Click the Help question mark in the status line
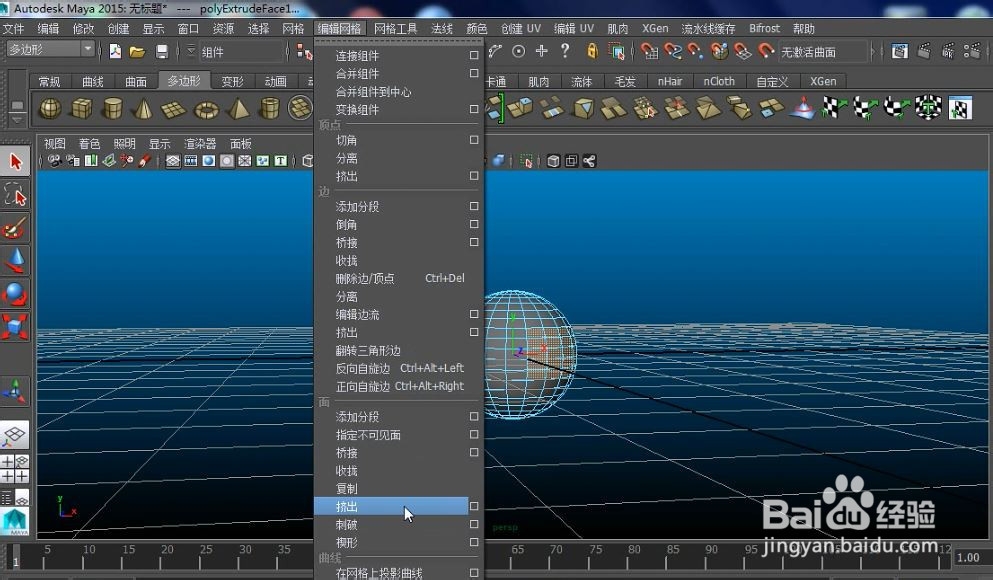Viewport: 993px width, 580px height. click(x=563, y=51)
